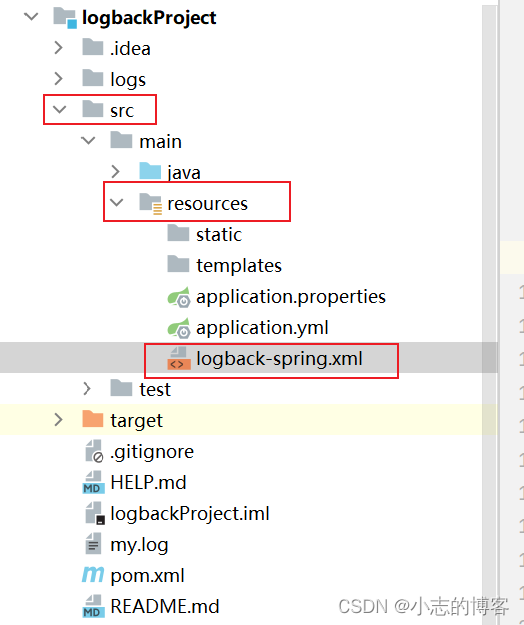Click the logbackProject.iml file icon

click(x=95, y=513)
